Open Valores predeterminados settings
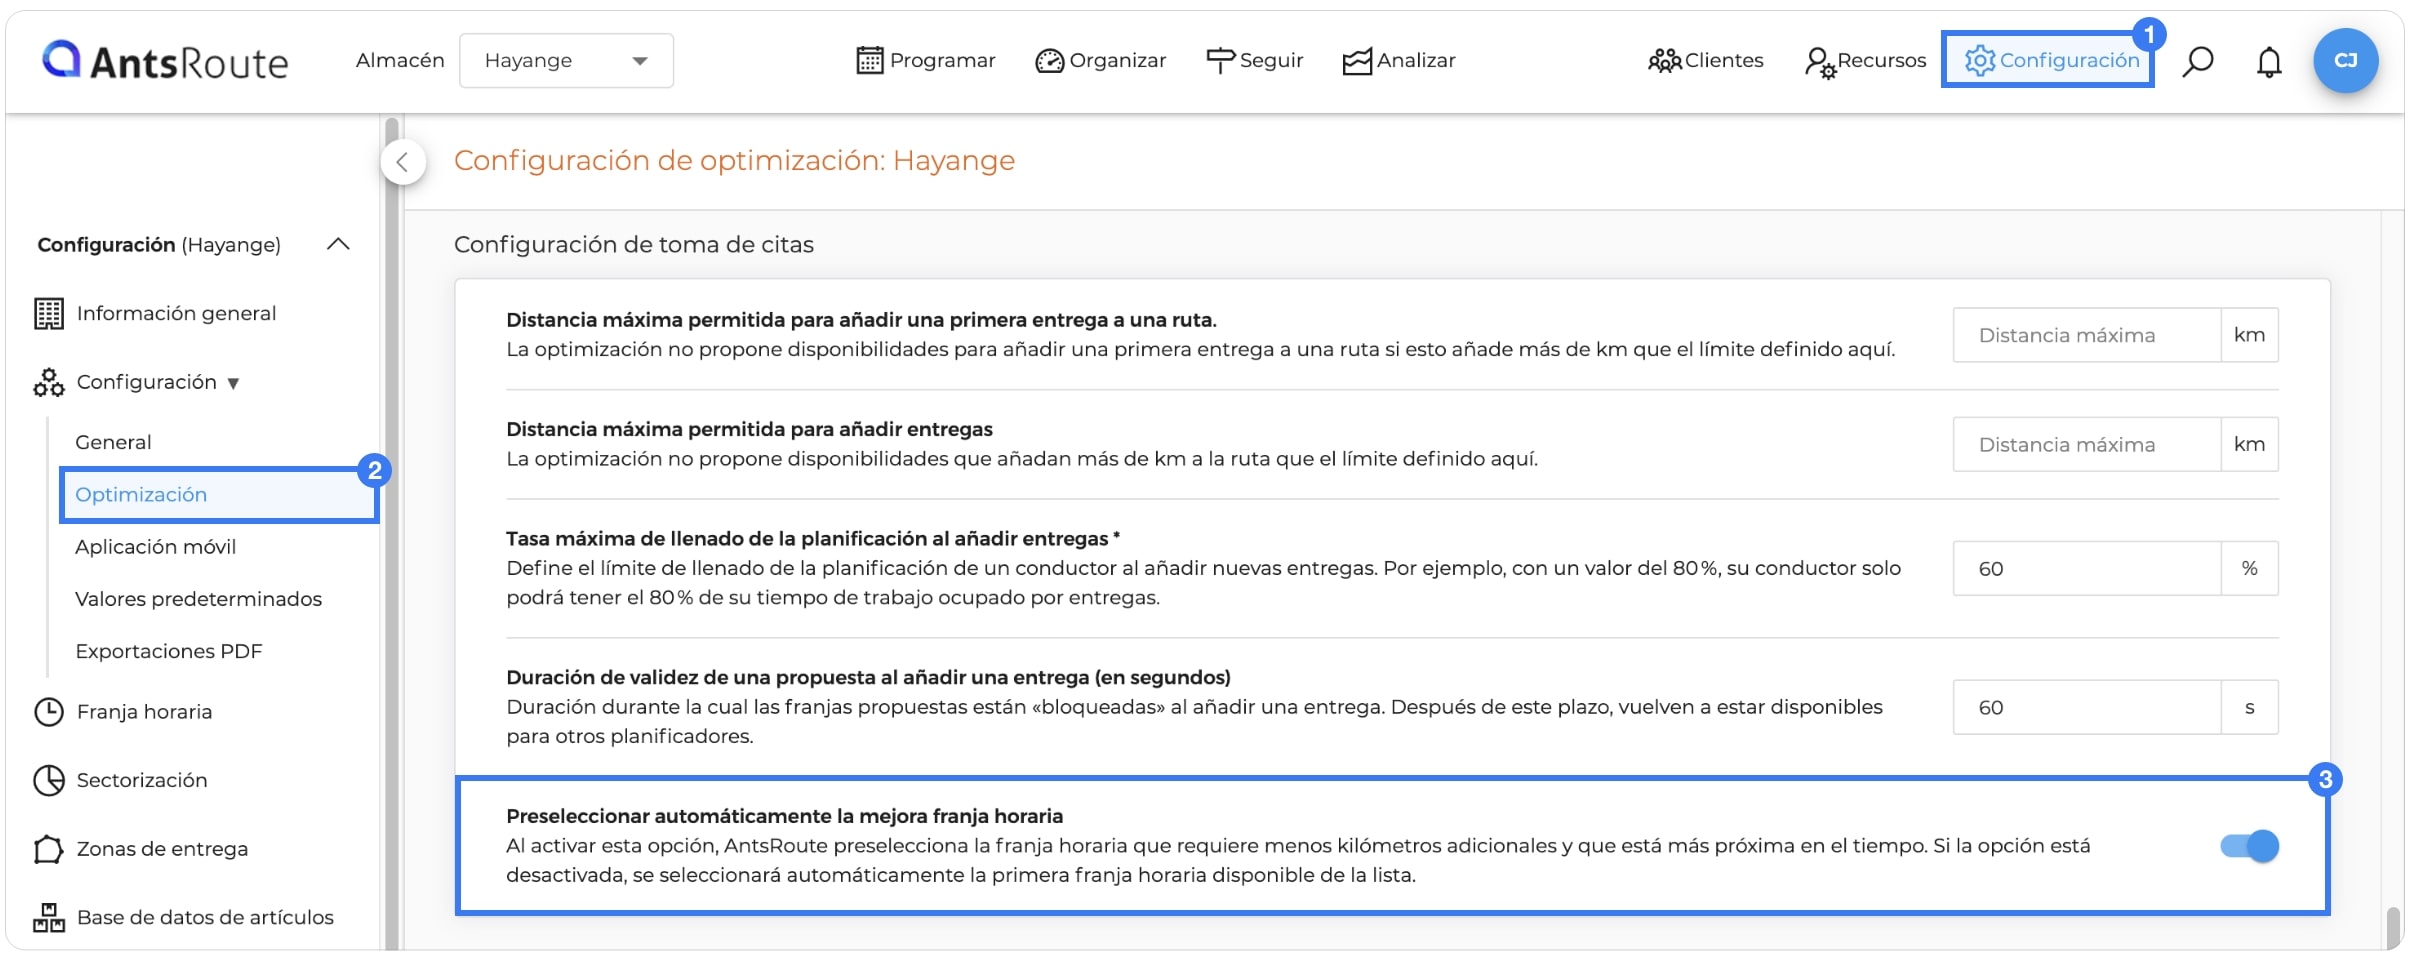Screen dimensions: 2410x963 tap(198, 599)
